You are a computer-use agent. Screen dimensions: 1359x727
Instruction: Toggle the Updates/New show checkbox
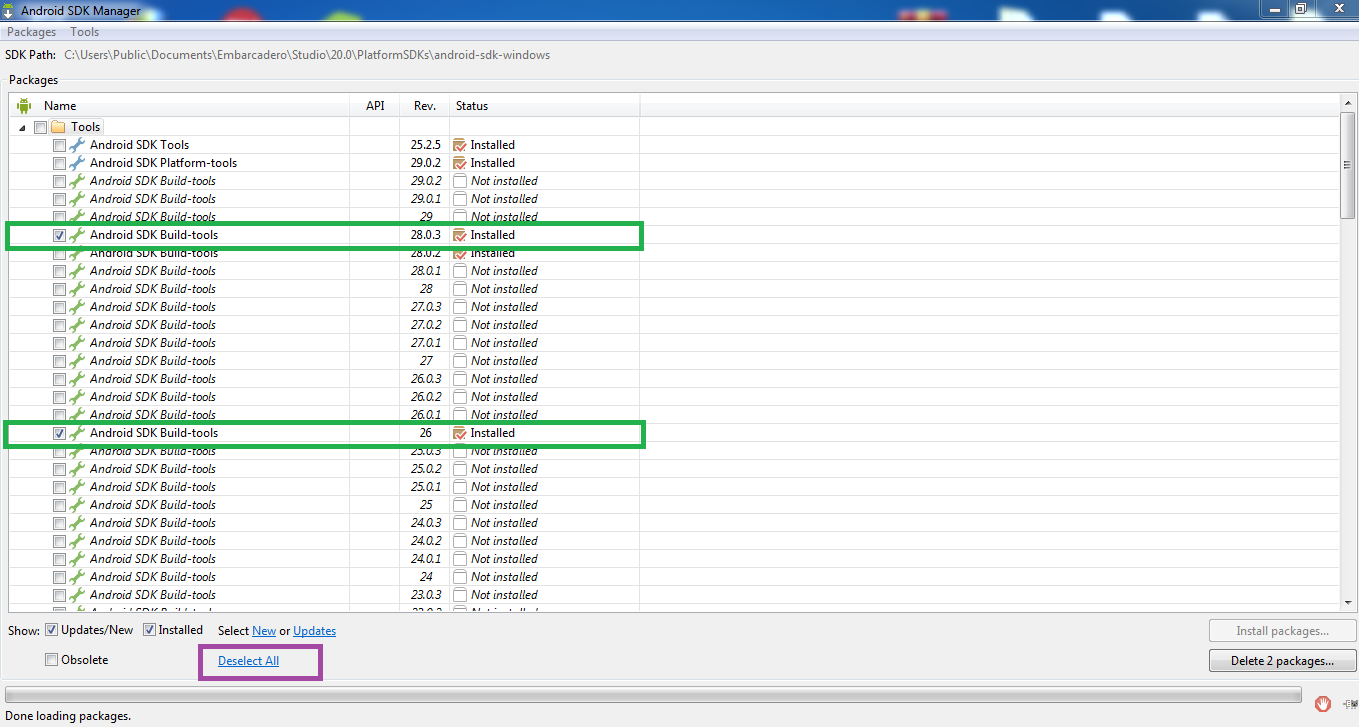tap(51, 630)
